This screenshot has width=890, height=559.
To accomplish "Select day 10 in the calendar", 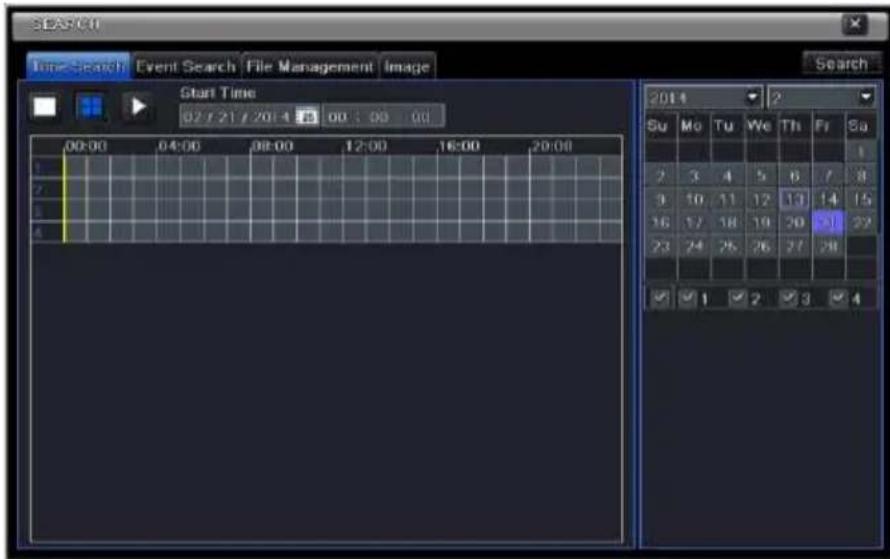I will (694, 199).
